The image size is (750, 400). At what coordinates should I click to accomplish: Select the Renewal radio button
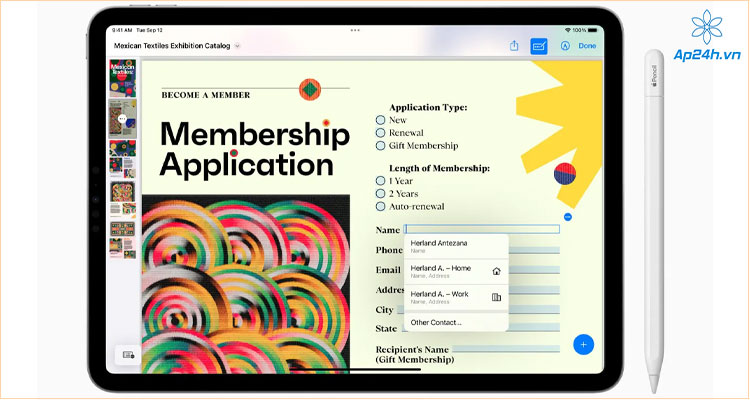[x=380, y=133]
